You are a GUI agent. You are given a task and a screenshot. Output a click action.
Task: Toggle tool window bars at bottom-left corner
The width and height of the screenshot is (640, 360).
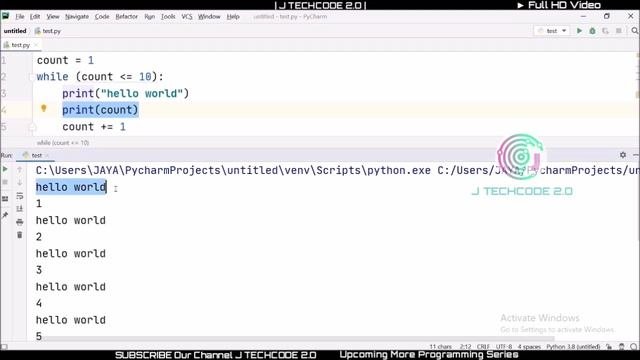(4, 347)
